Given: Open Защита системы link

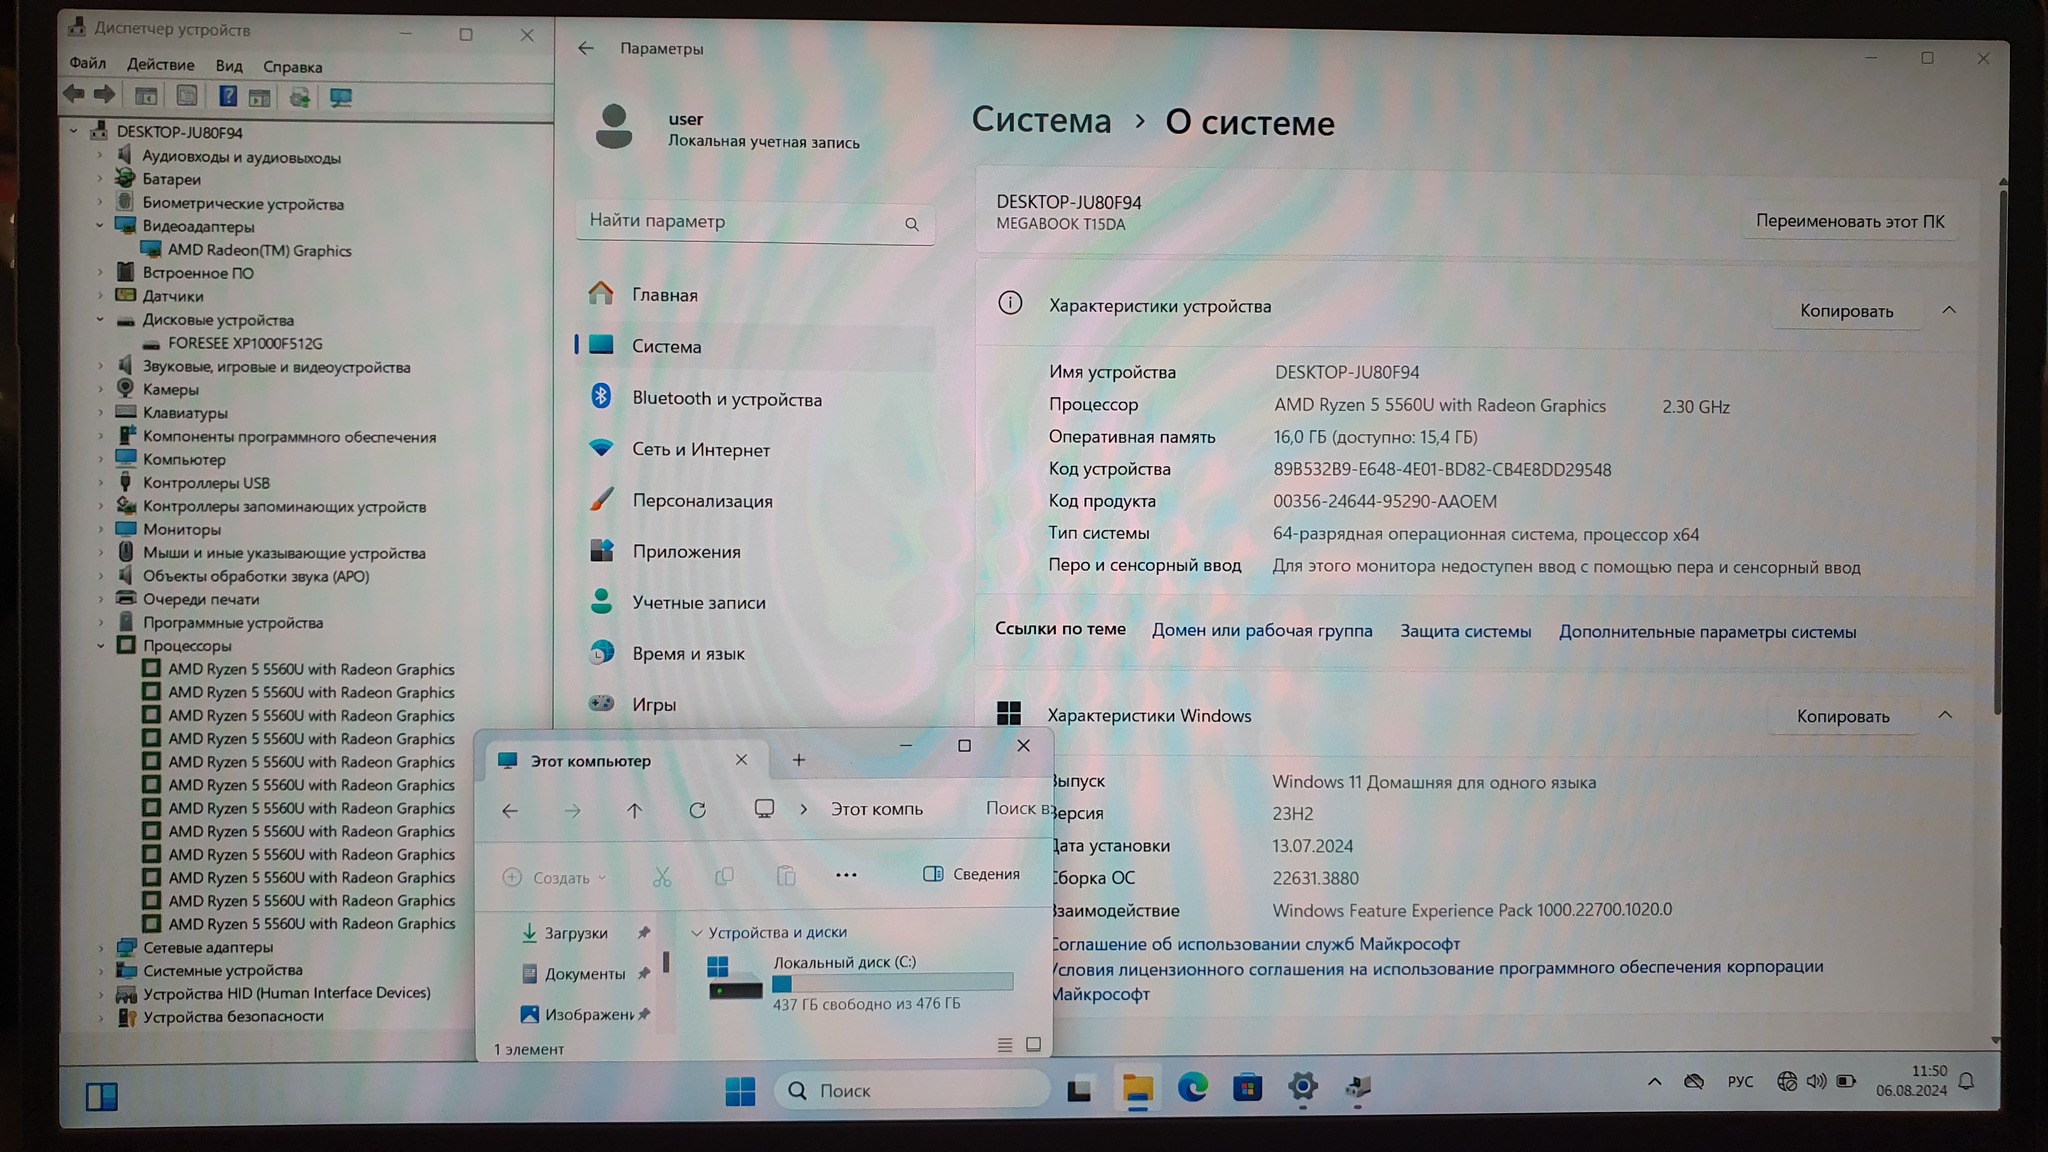Looking at the screenshot, I should click(1464, 631).
